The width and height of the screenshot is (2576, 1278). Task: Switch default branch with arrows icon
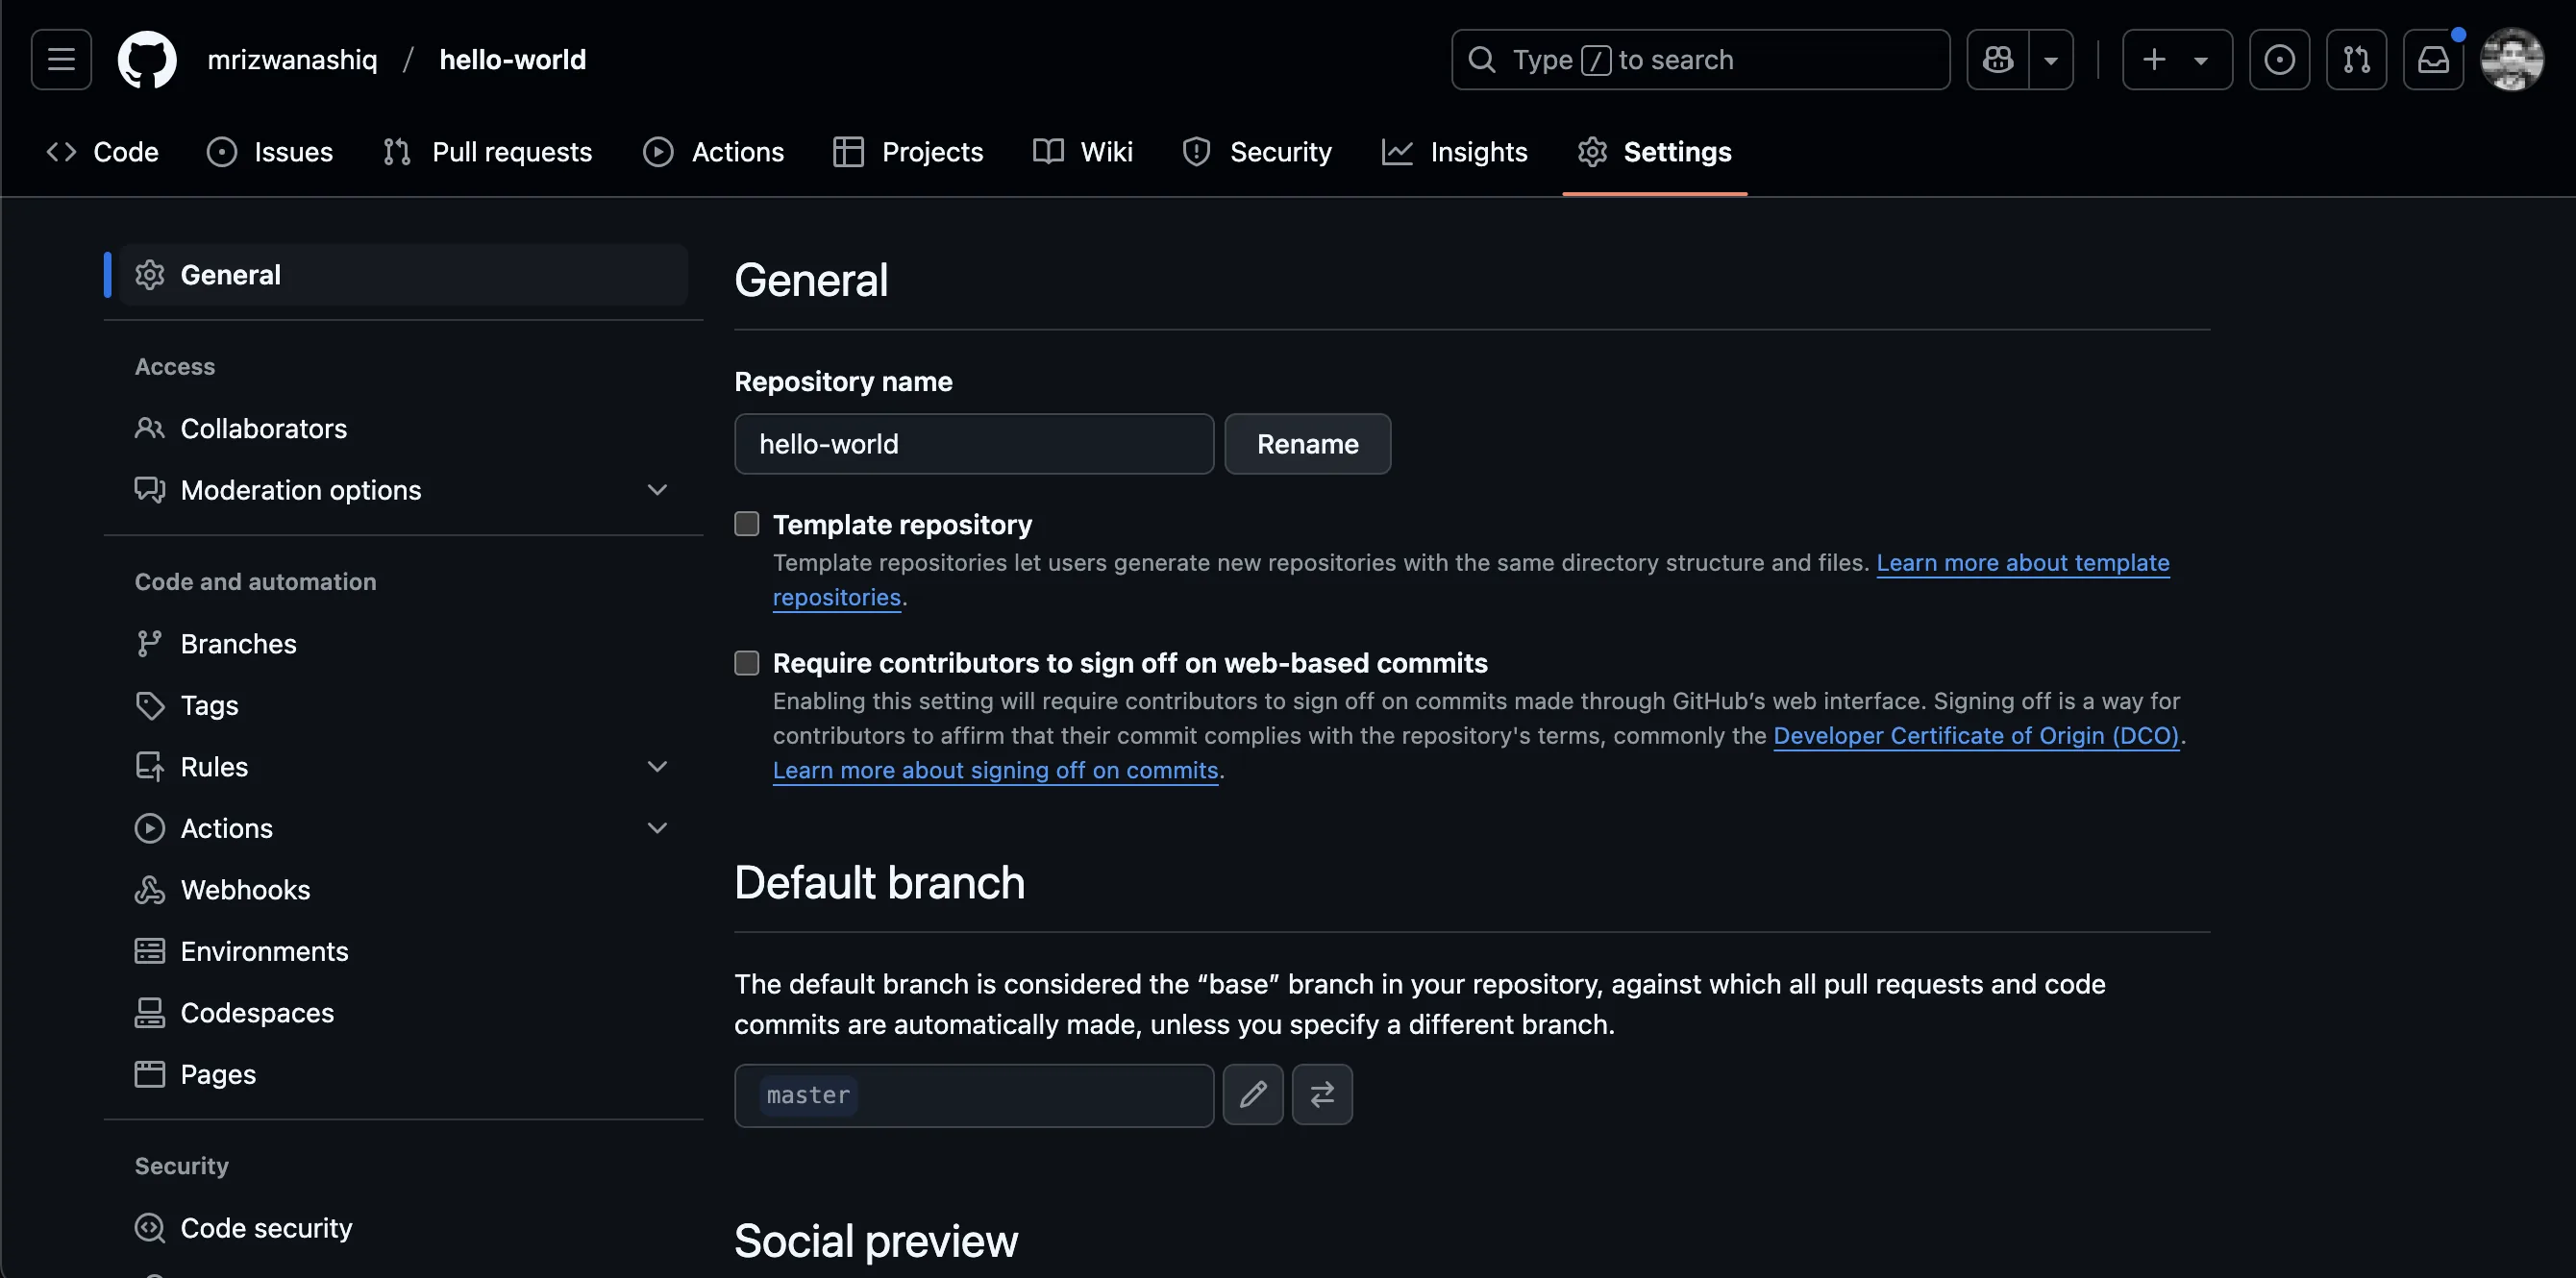[x=1322, y=1095]
